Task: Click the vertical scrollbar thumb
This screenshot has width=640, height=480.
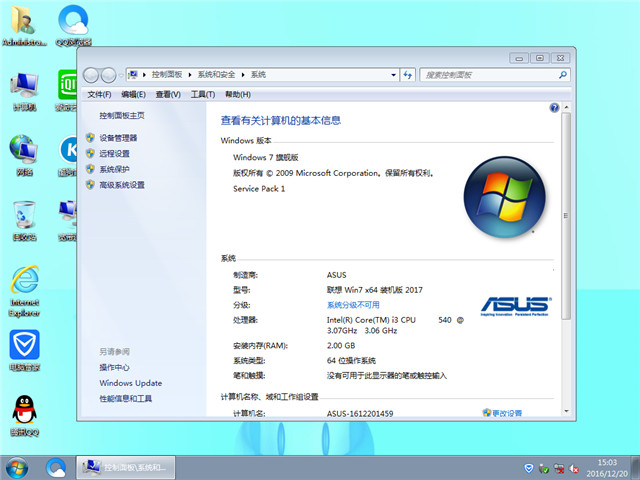Action: (566, 216)
